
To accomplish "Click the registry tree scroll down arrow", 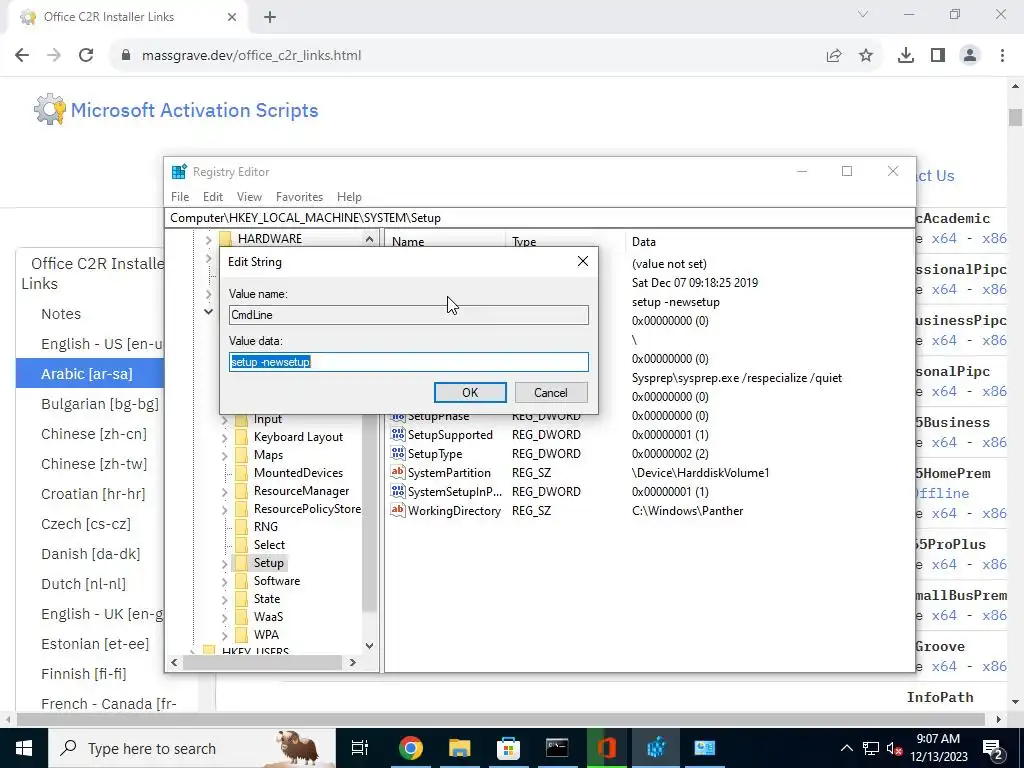I will coord(370,646).
